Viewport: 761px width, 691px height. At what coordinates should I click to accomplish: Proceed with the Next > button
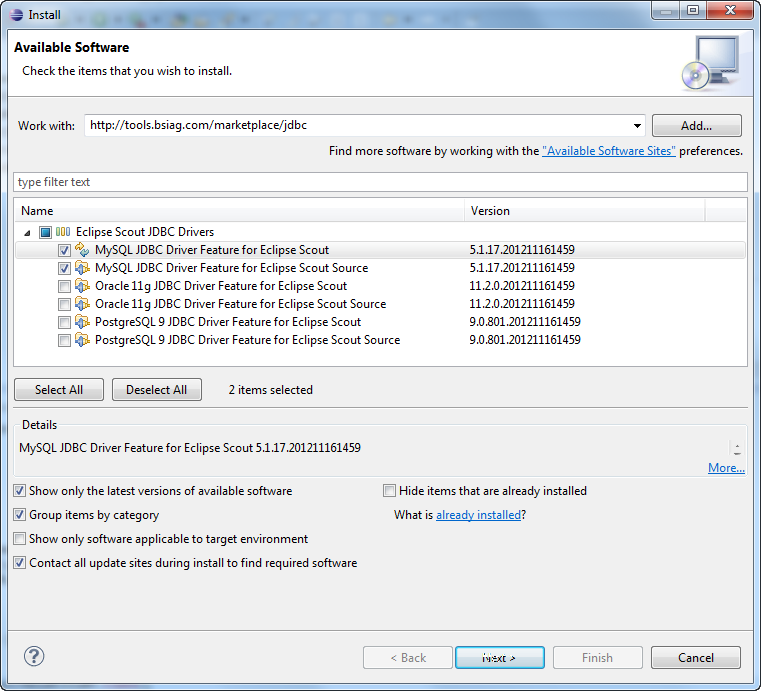[x=499, y=658]
